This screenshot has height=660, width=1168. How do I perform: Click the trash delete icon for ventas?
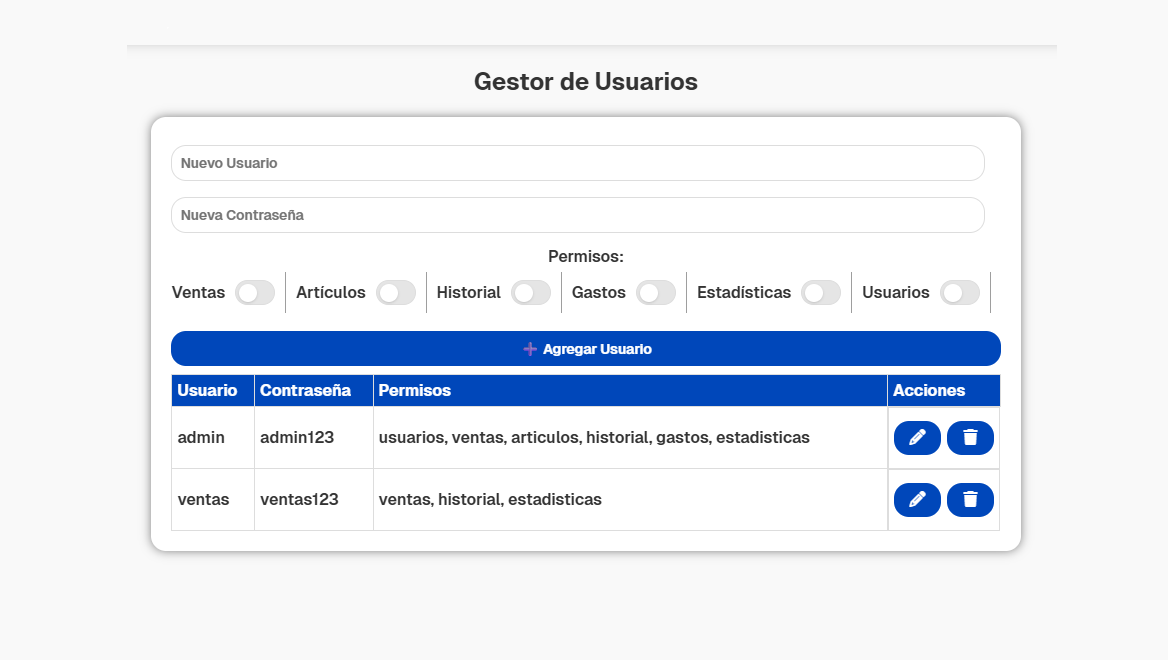point(970,499)
